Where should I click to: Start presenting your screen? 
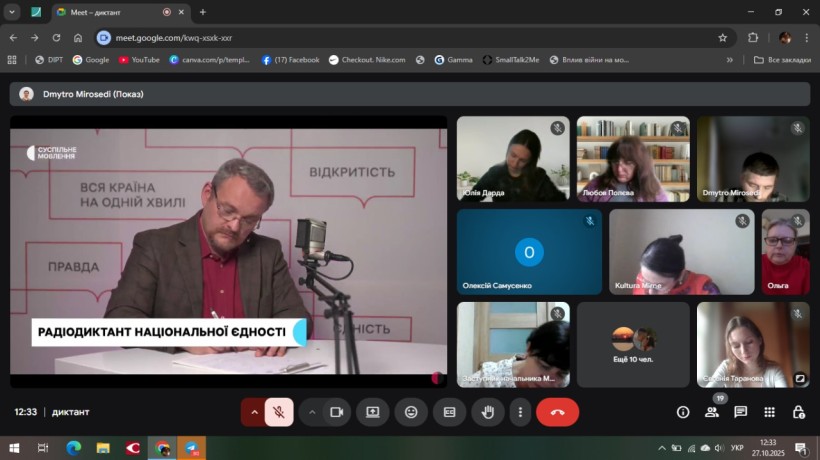(373, 412)
